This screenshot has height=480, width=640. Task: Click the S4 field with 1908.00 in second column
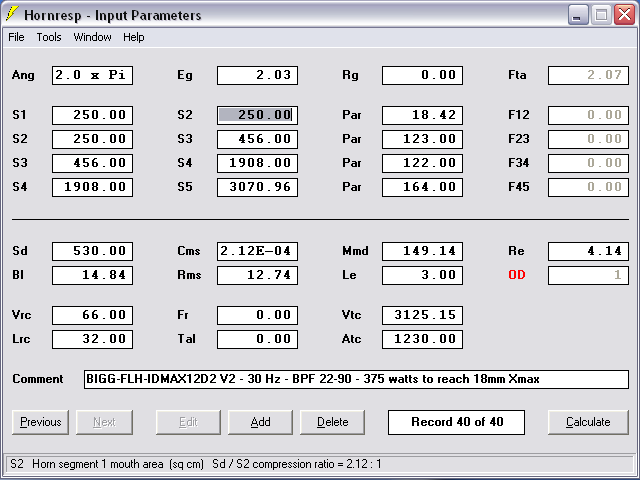coord(258,163)
